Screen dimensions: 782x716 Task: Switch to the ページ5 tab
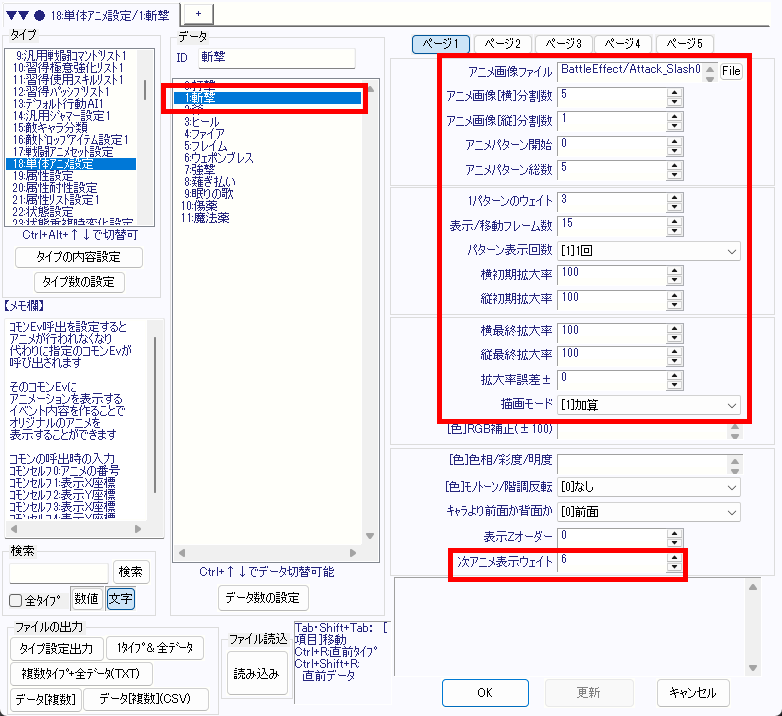click(x=684, y=44)
